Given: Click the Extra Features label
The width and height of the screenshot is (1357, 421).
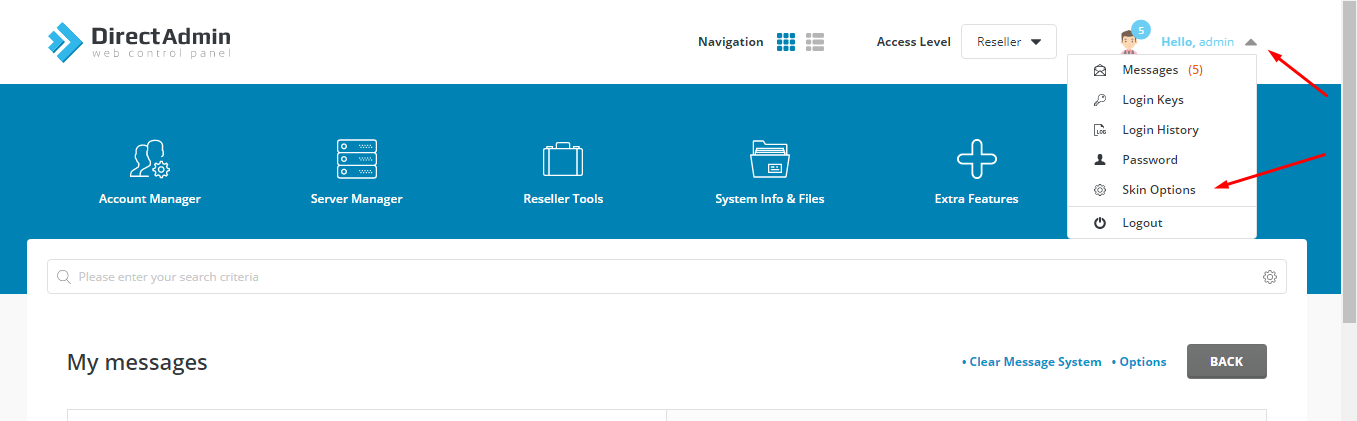Looking at the screenshot, I should 977,199.
